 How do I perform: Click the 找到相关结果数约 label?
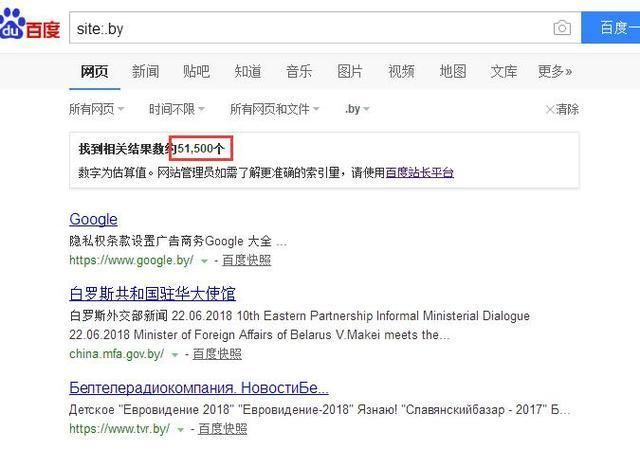tap(127, 149)
